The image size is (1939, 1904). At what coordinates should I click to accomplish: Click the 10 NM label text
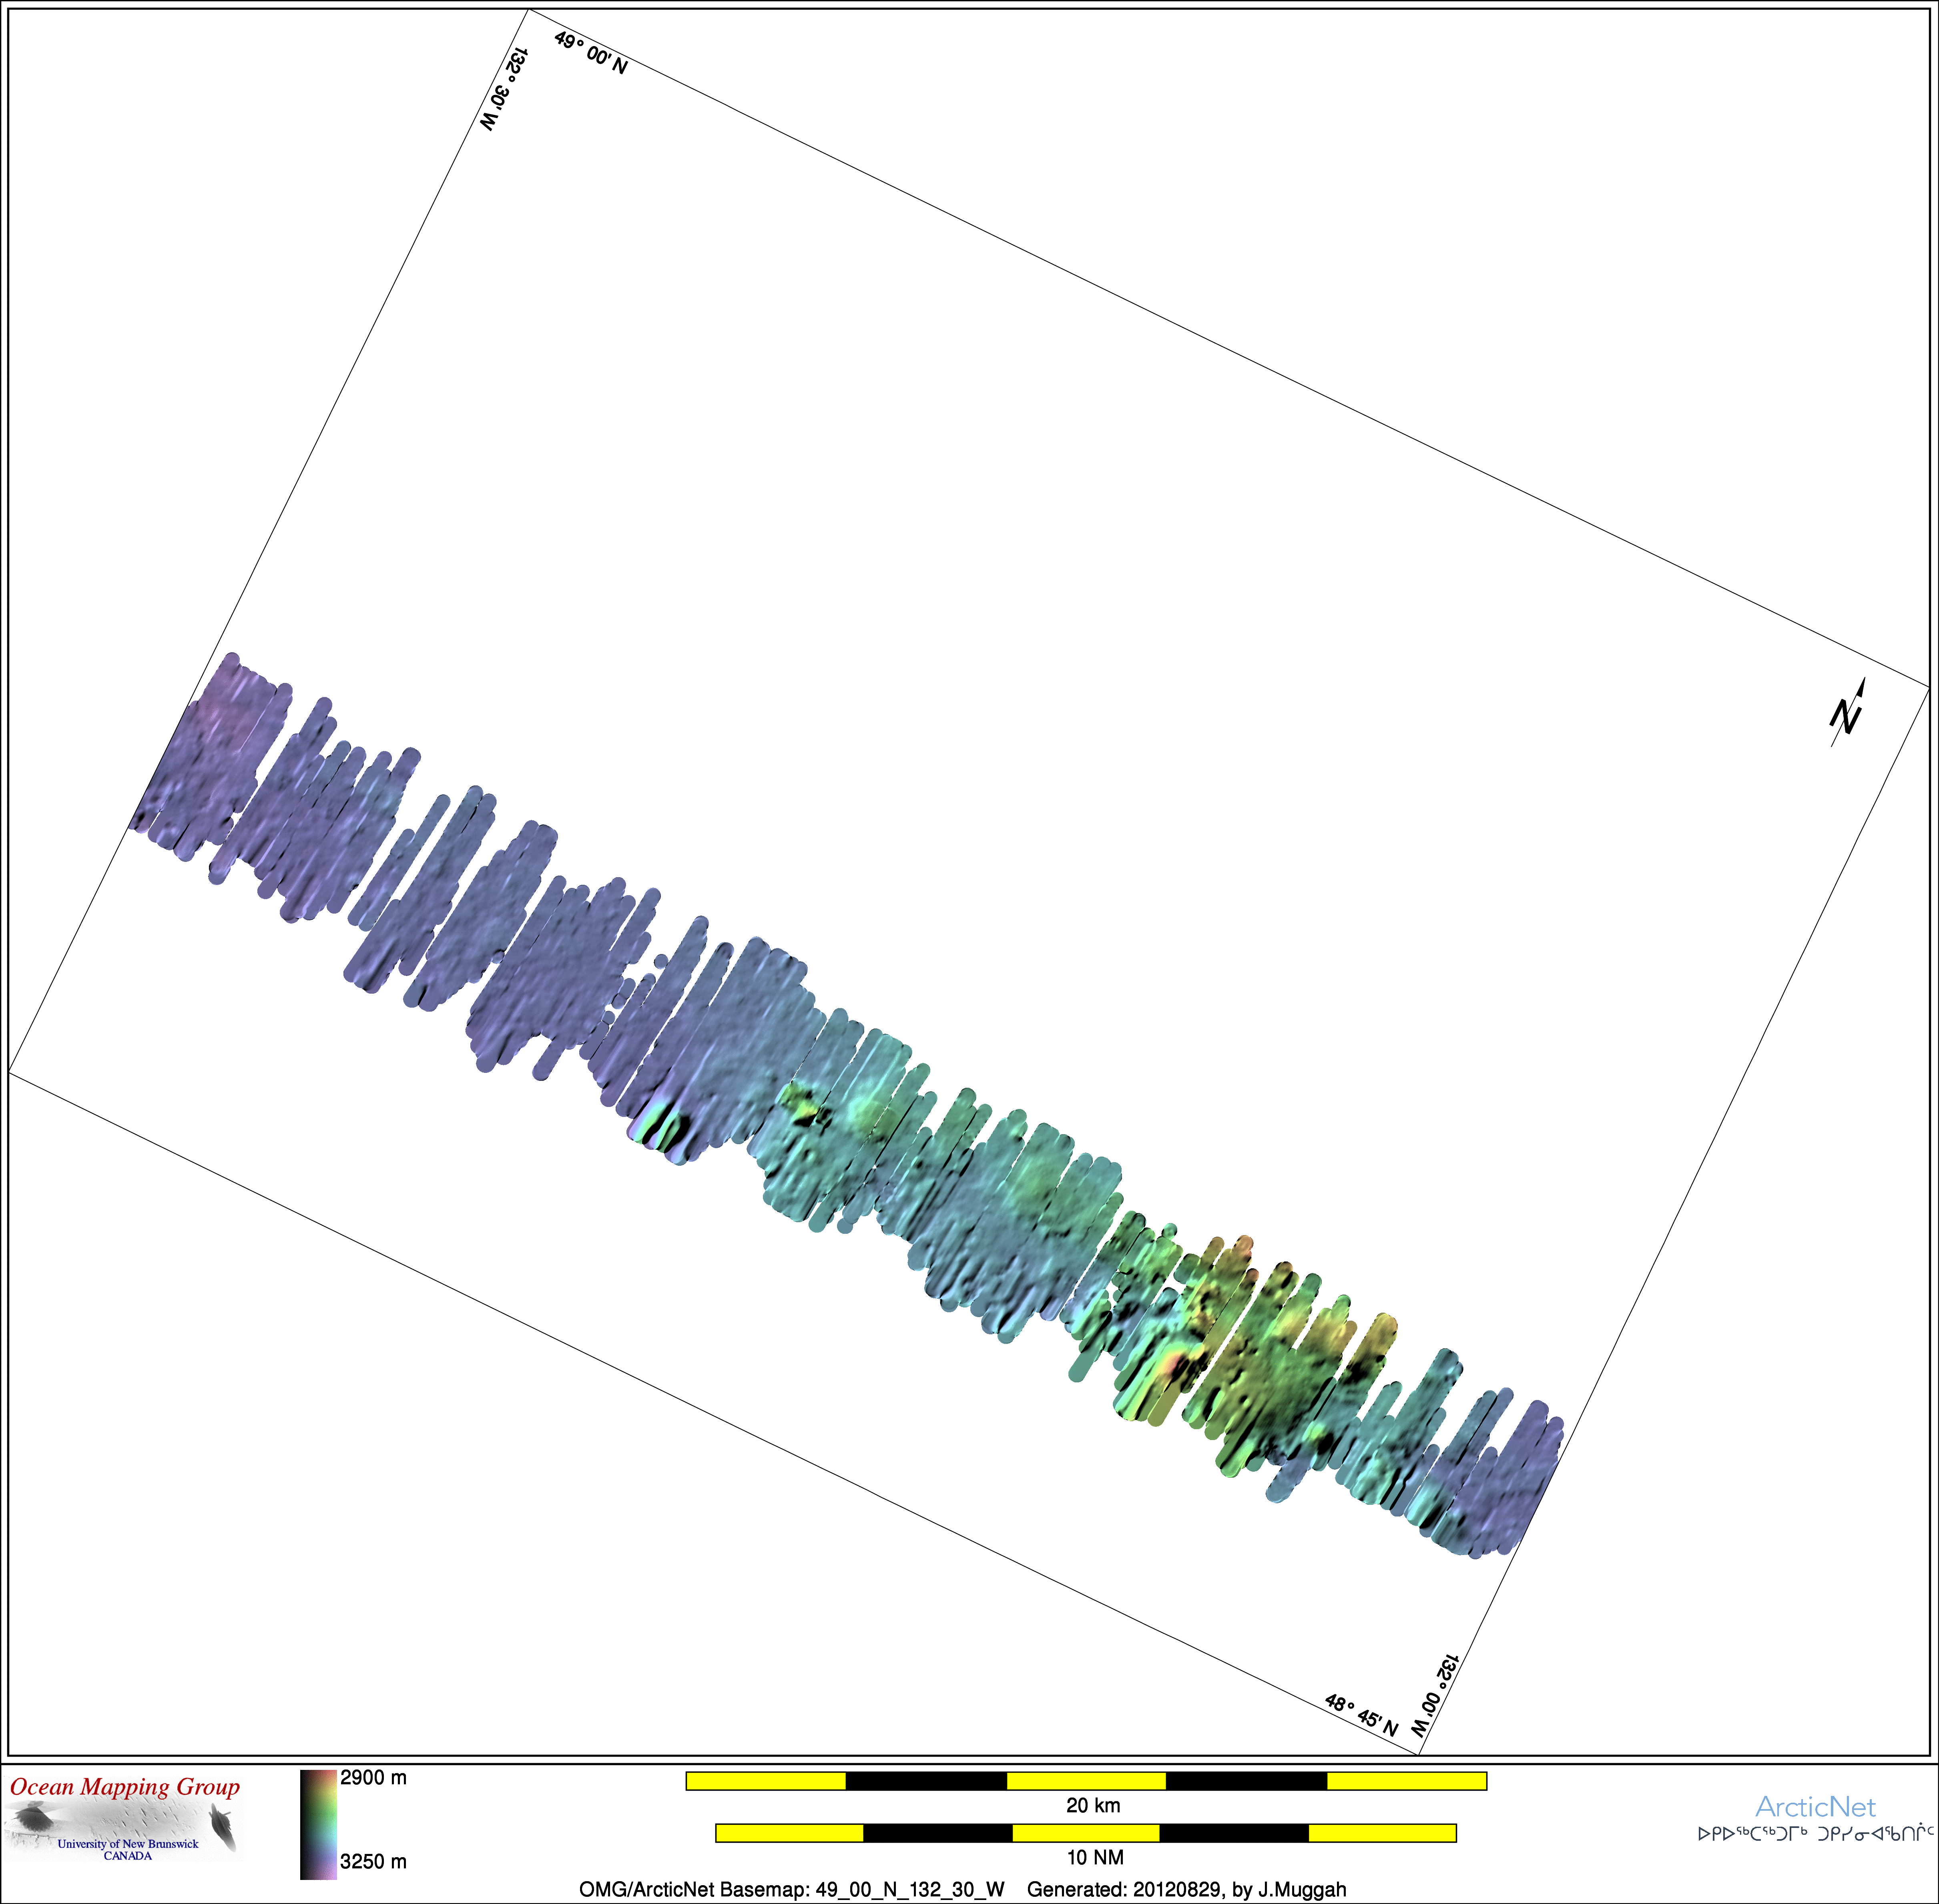[x=1095, y=1857]
